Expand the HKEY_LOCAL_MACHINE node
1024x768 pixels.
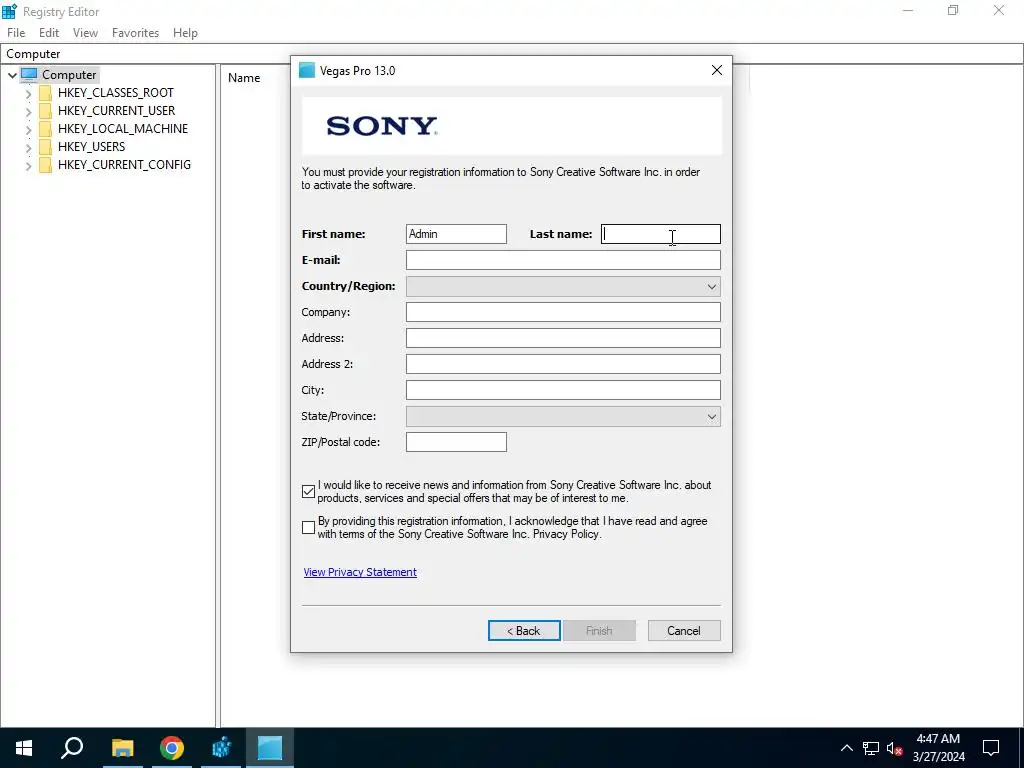pos(28,129)
